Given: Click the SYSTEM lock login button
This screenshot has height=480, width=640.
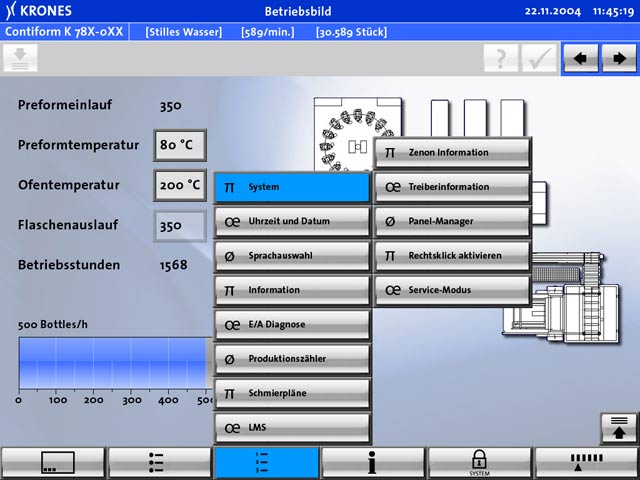Looking at the screenshot, I should [479, 462].
